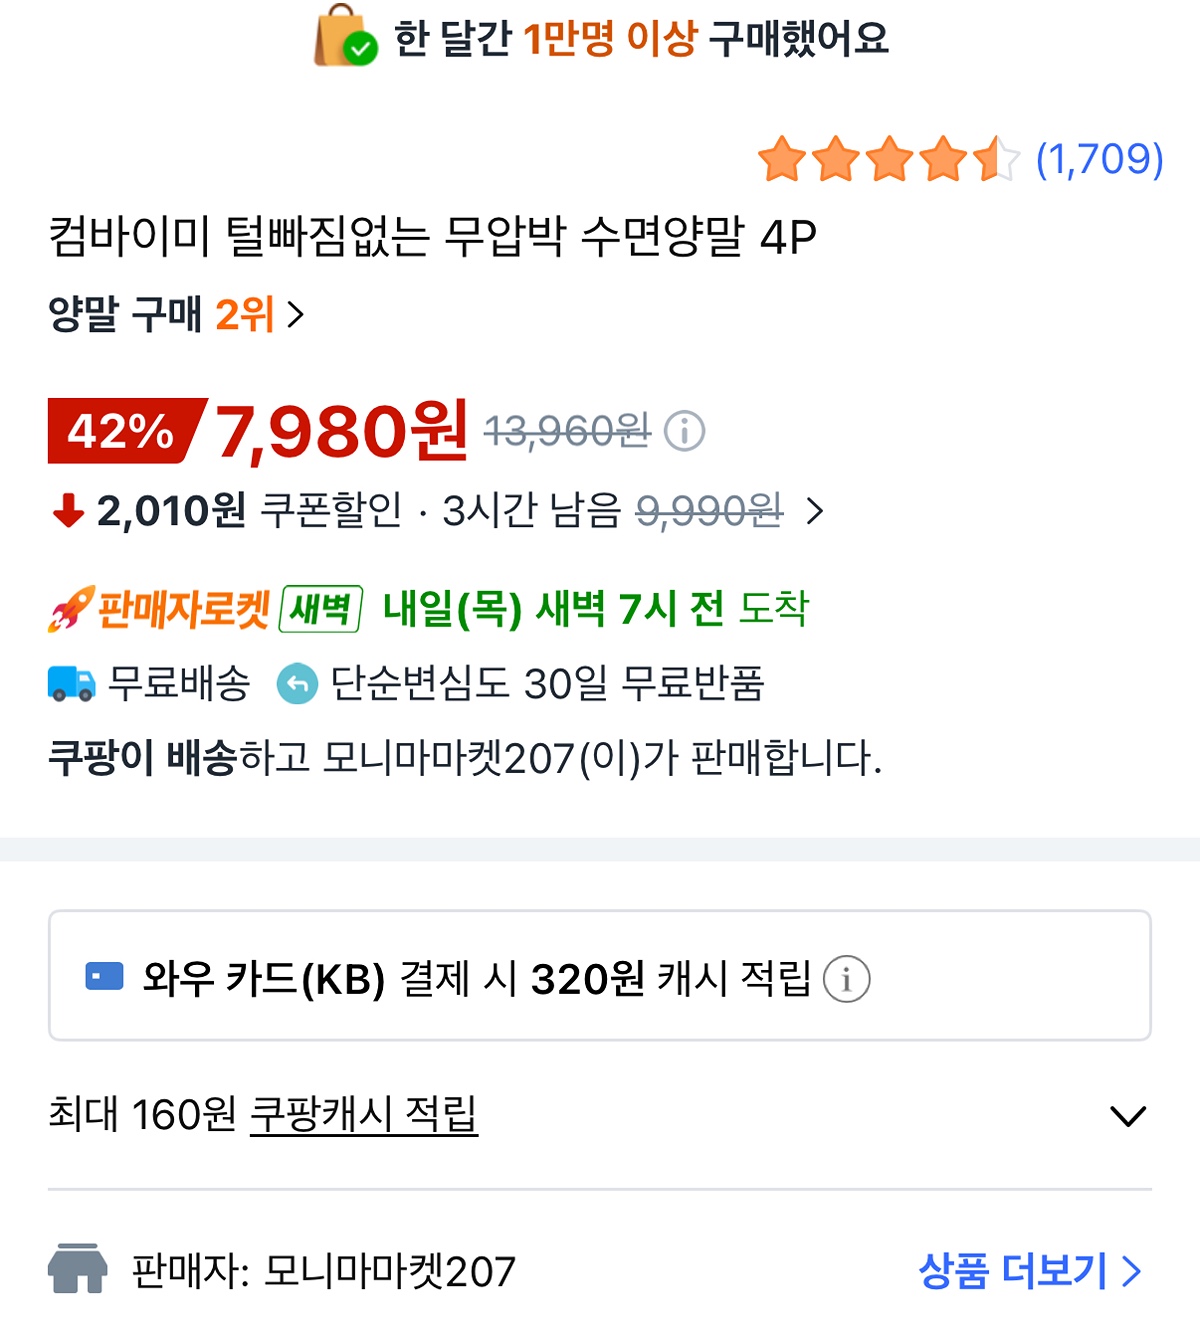Open the 양말 구매 2위 ranking chevron
1200x1338 pixels.
click(x=295, y=316)
